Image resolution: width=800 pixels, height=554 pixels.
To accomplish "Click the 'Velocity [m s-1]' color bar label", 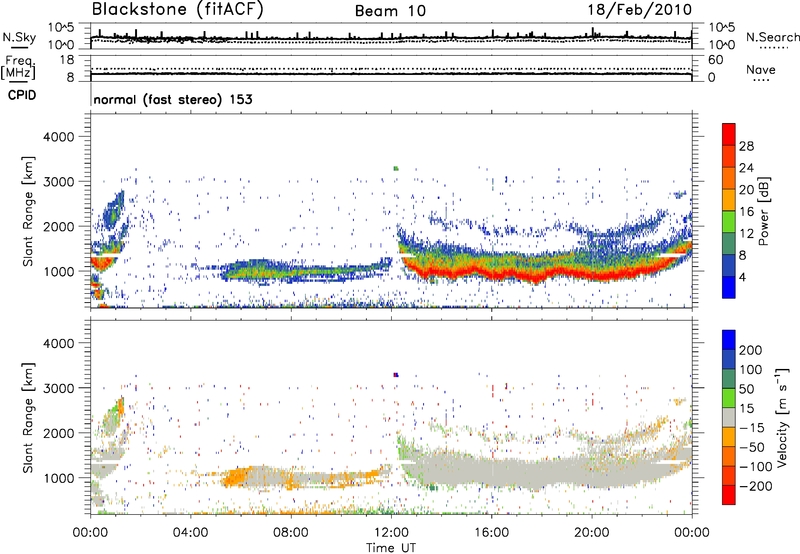I will point(782,417).
